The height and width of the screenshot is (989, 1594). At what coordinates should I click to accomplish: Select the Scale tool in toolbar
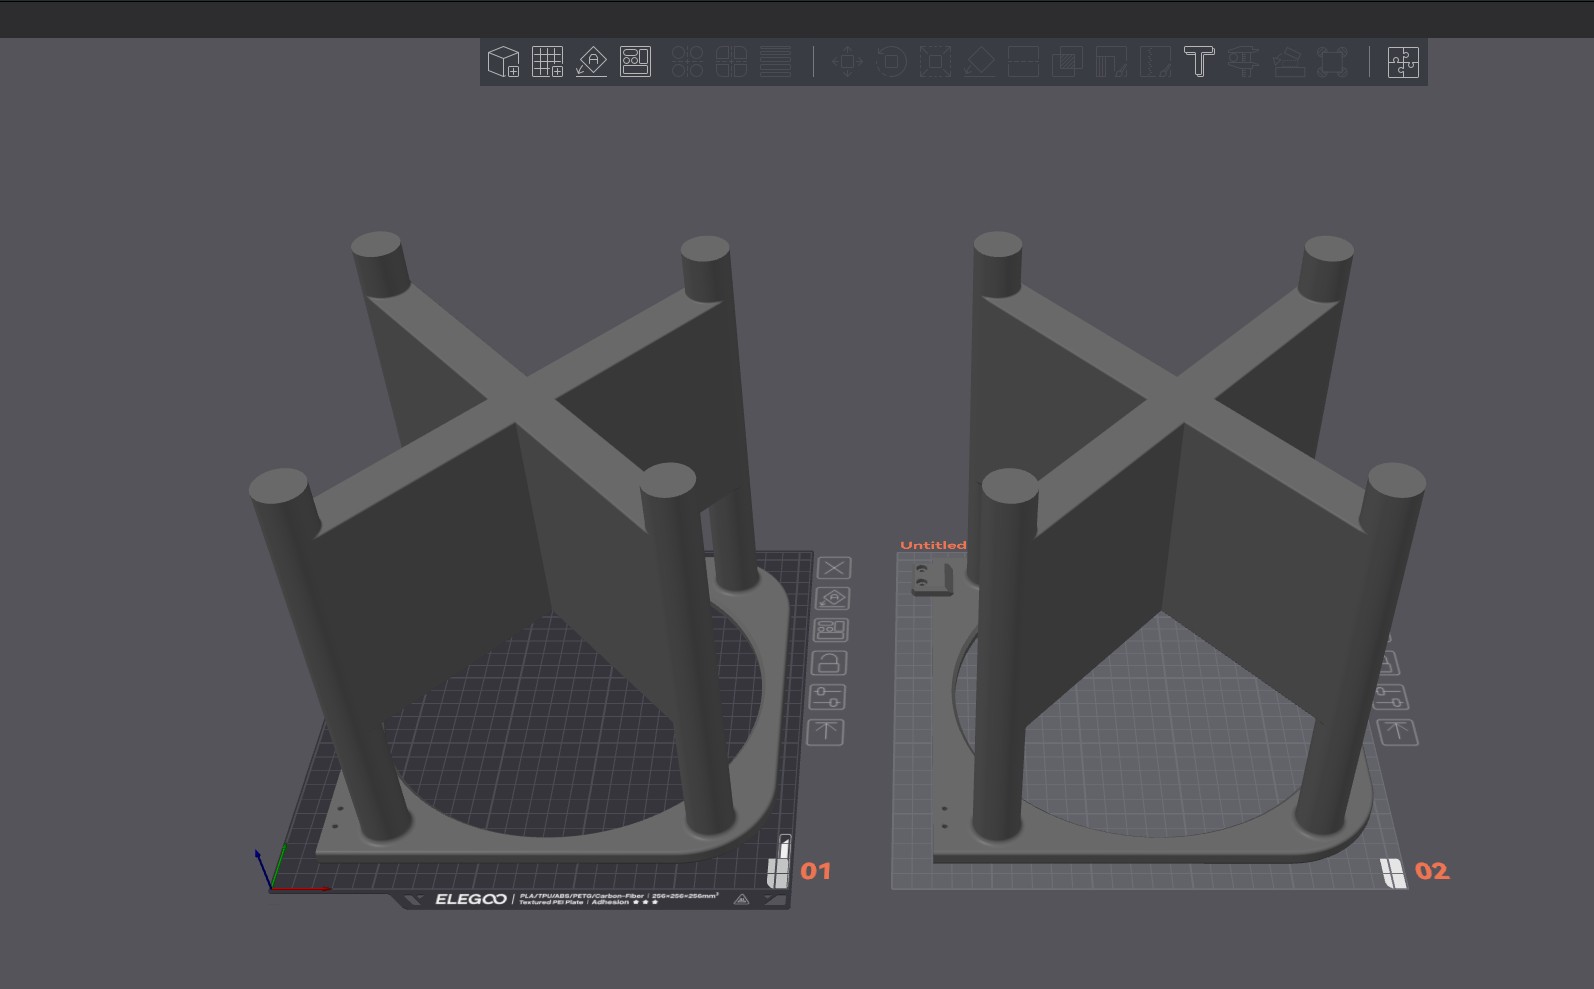click(x=935, y=62)
